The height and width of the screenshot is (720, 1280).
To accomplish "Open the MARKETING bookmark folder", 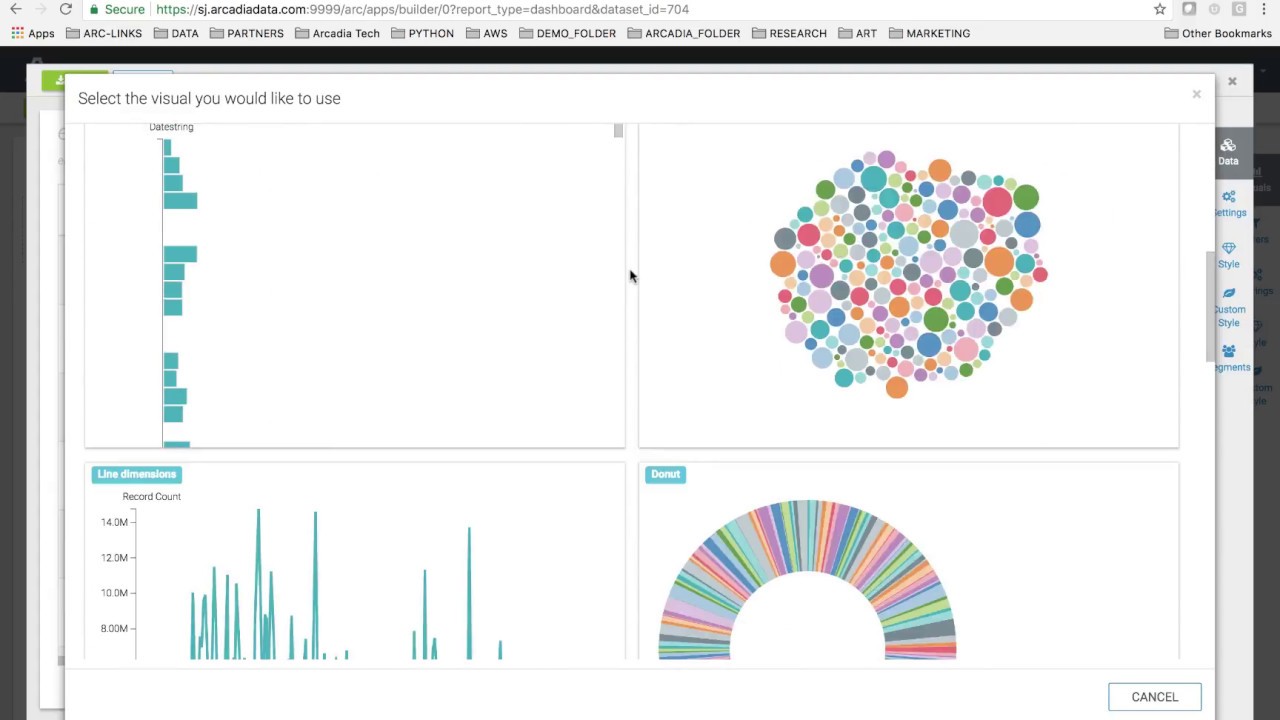I will [929, 33].
